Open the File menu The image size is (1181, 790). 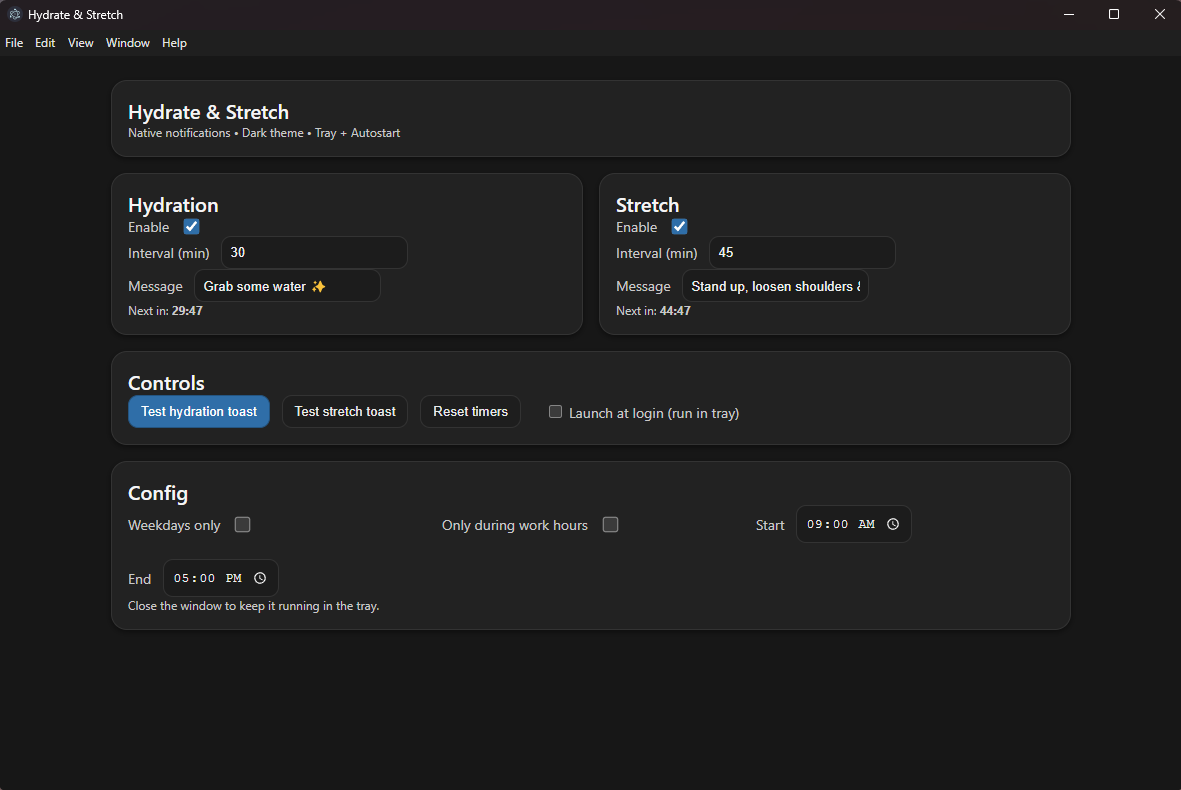(14, 43)
